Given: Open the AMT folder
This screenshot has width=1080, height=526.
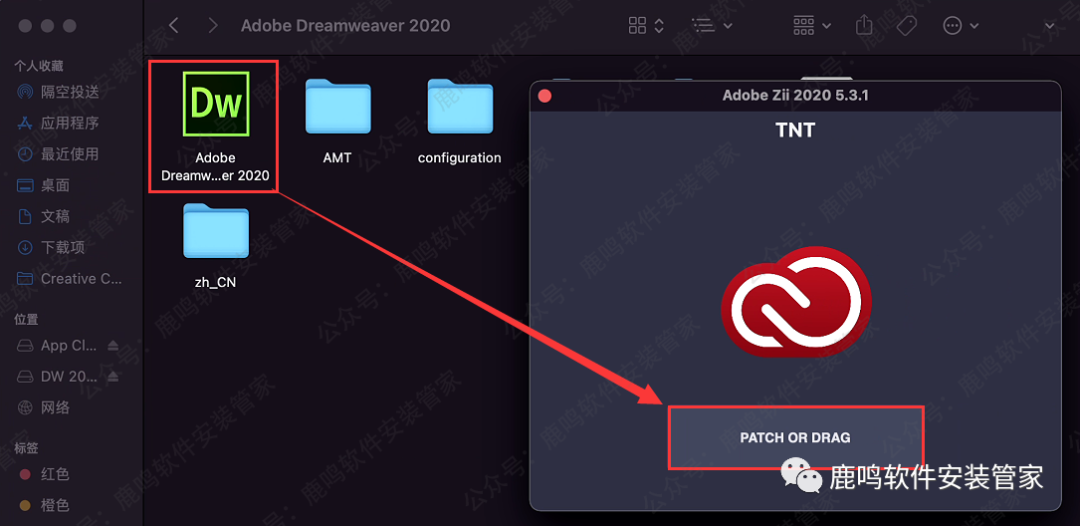Looking at the screenshot, I should [338, 106].
